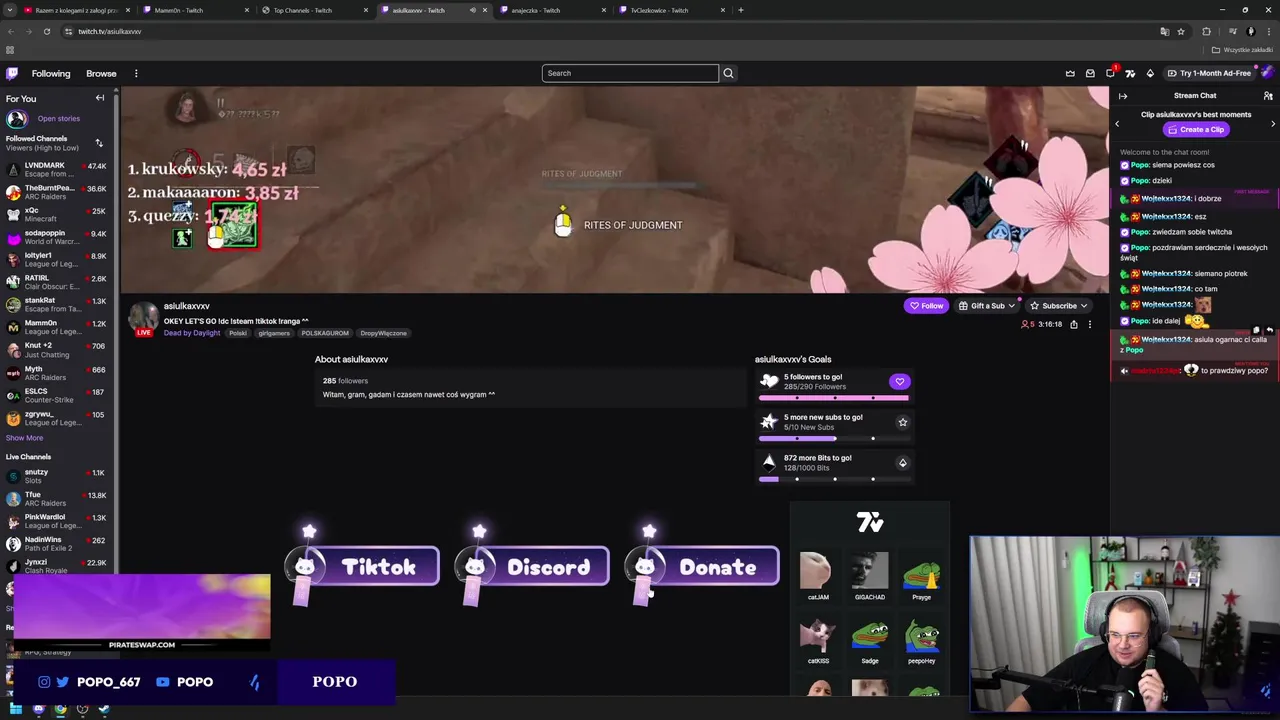
Task: Go to previous clip banner arrow
Action: pos(1117,123)
